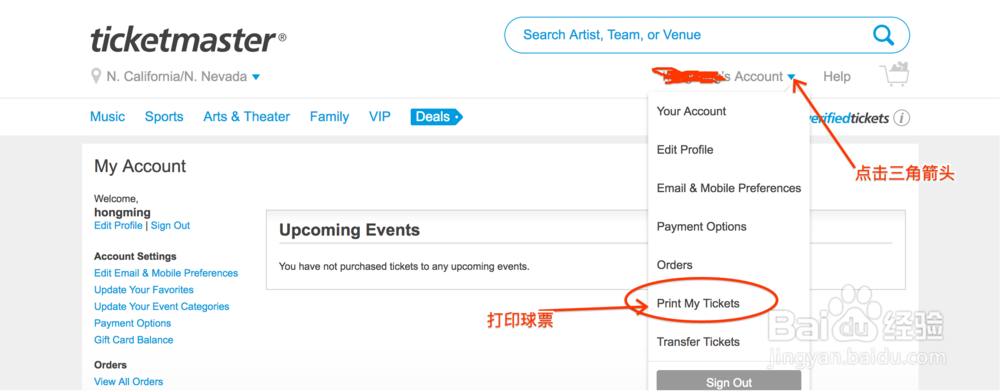Click the search magnifier icon

tap(883, 34)
